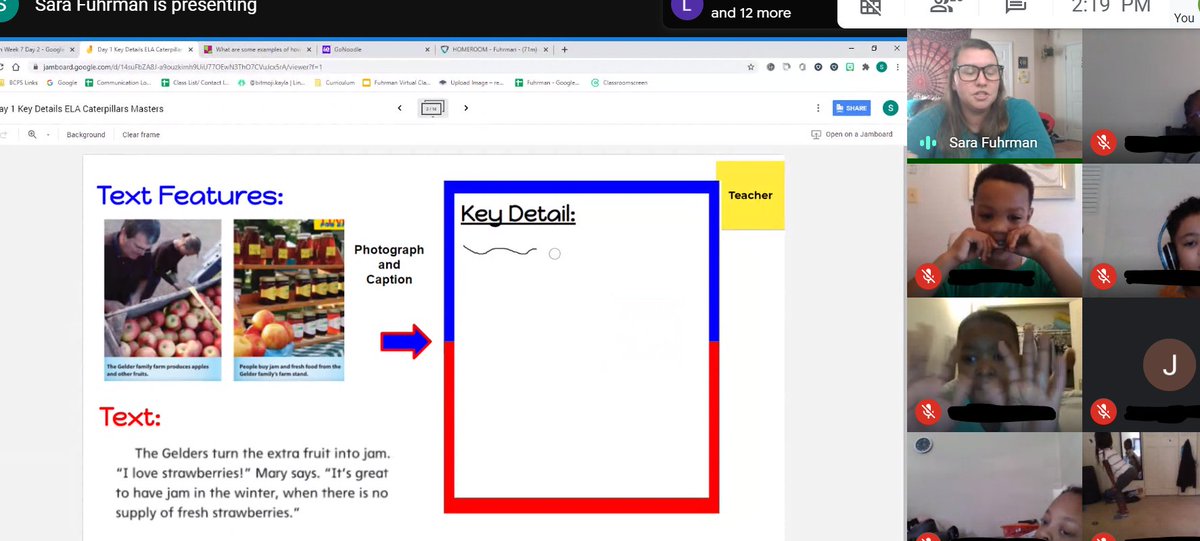
Task: Select the yellow Teacher sticky note
Action: coord(750,195)
